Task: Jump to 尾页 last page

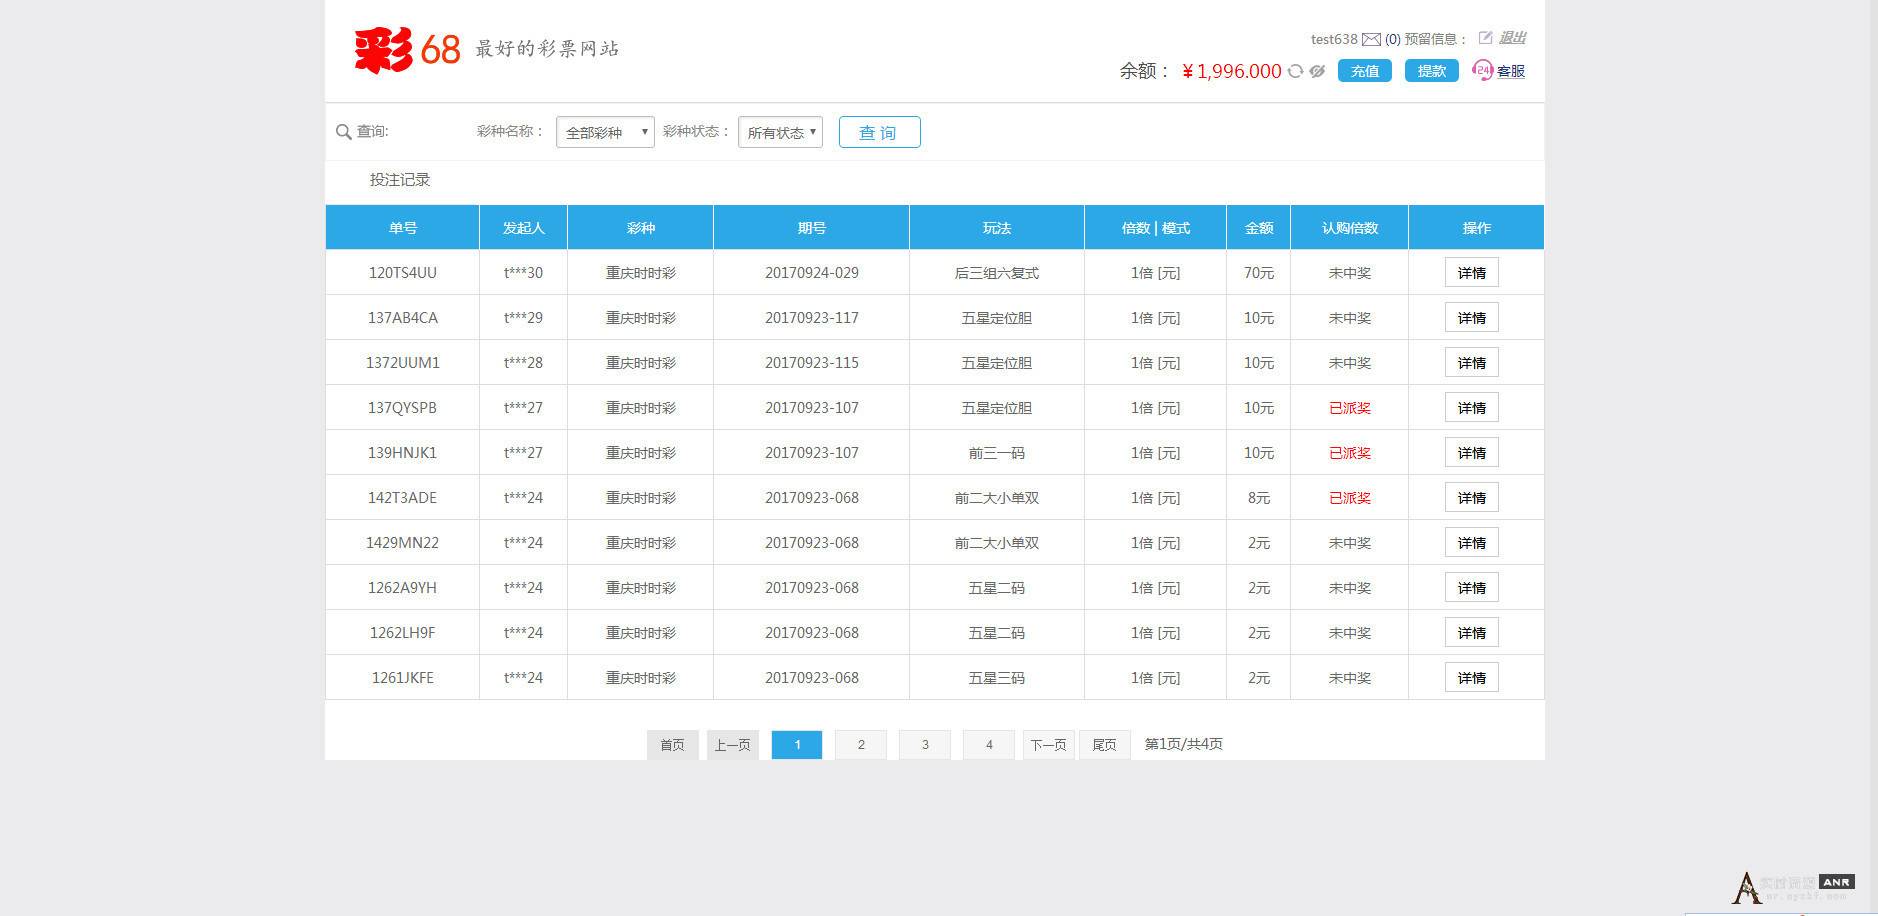Action: coord(1105,745)
